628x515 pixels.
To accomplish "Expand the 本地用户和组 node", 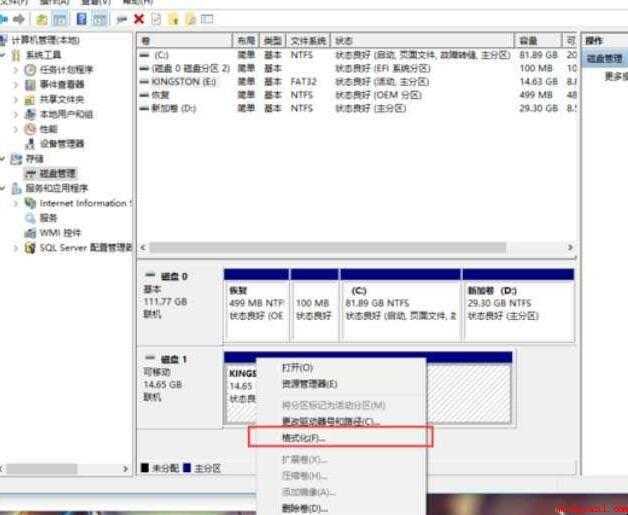I will pyautogui.click(x=16, y=114).
